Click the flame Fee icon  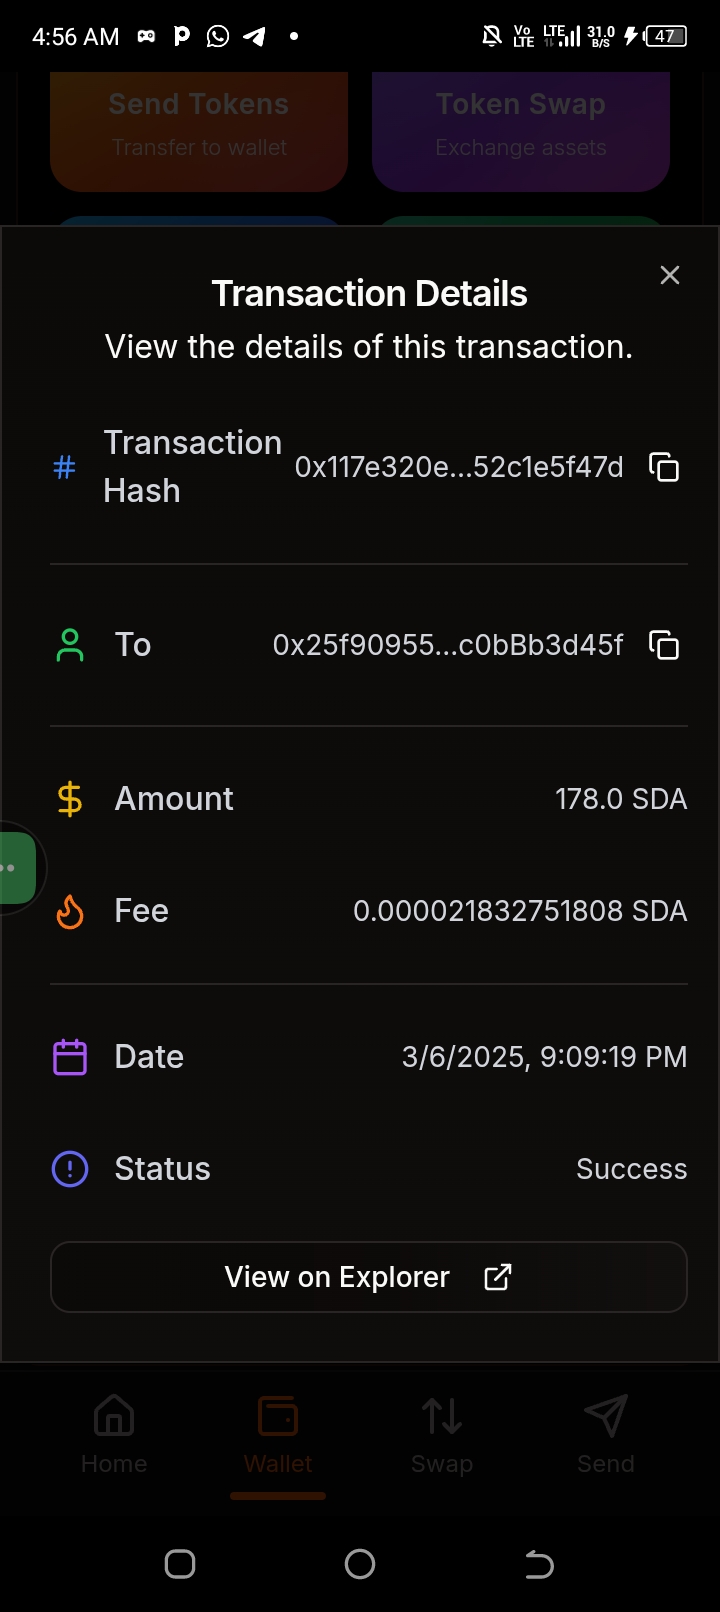[x=70, y=911]
